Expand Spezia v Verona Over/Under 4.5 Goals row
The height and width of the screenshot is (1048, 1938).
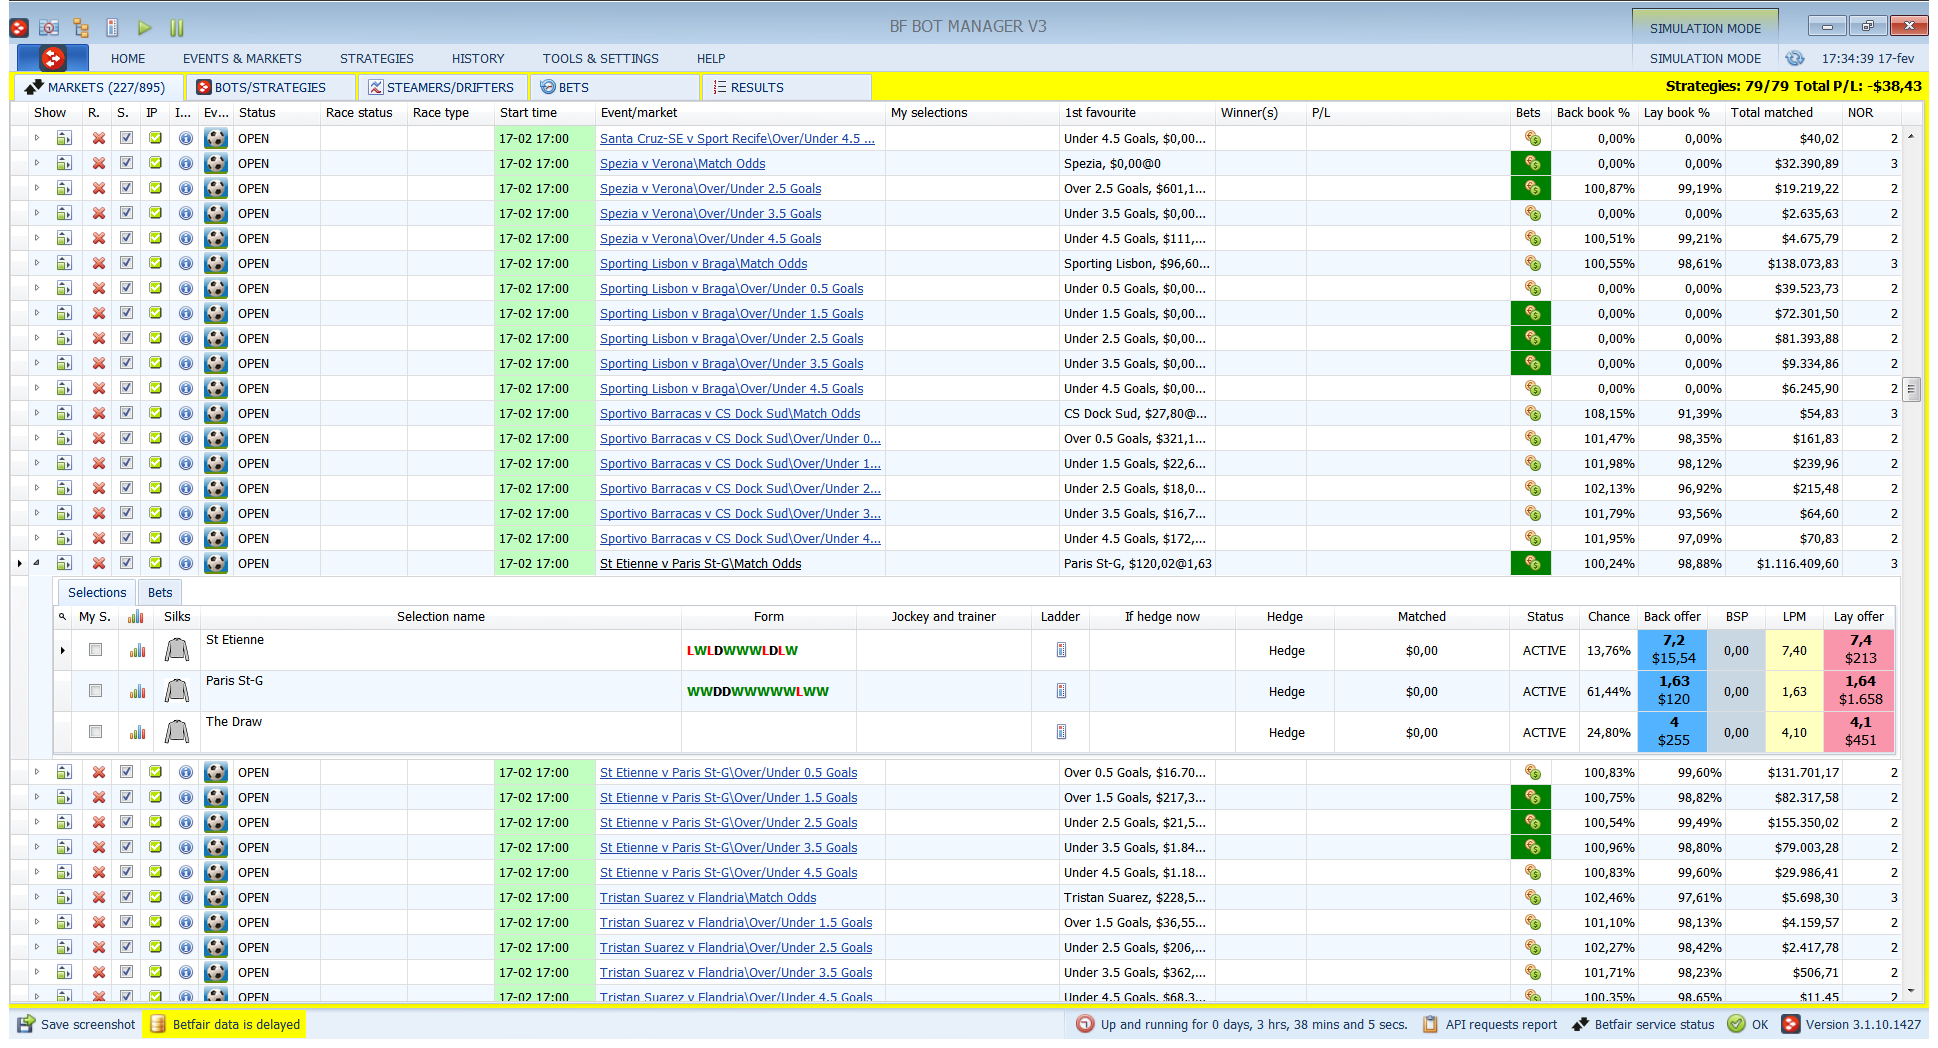pyautogui.click(x=37, y=238)
